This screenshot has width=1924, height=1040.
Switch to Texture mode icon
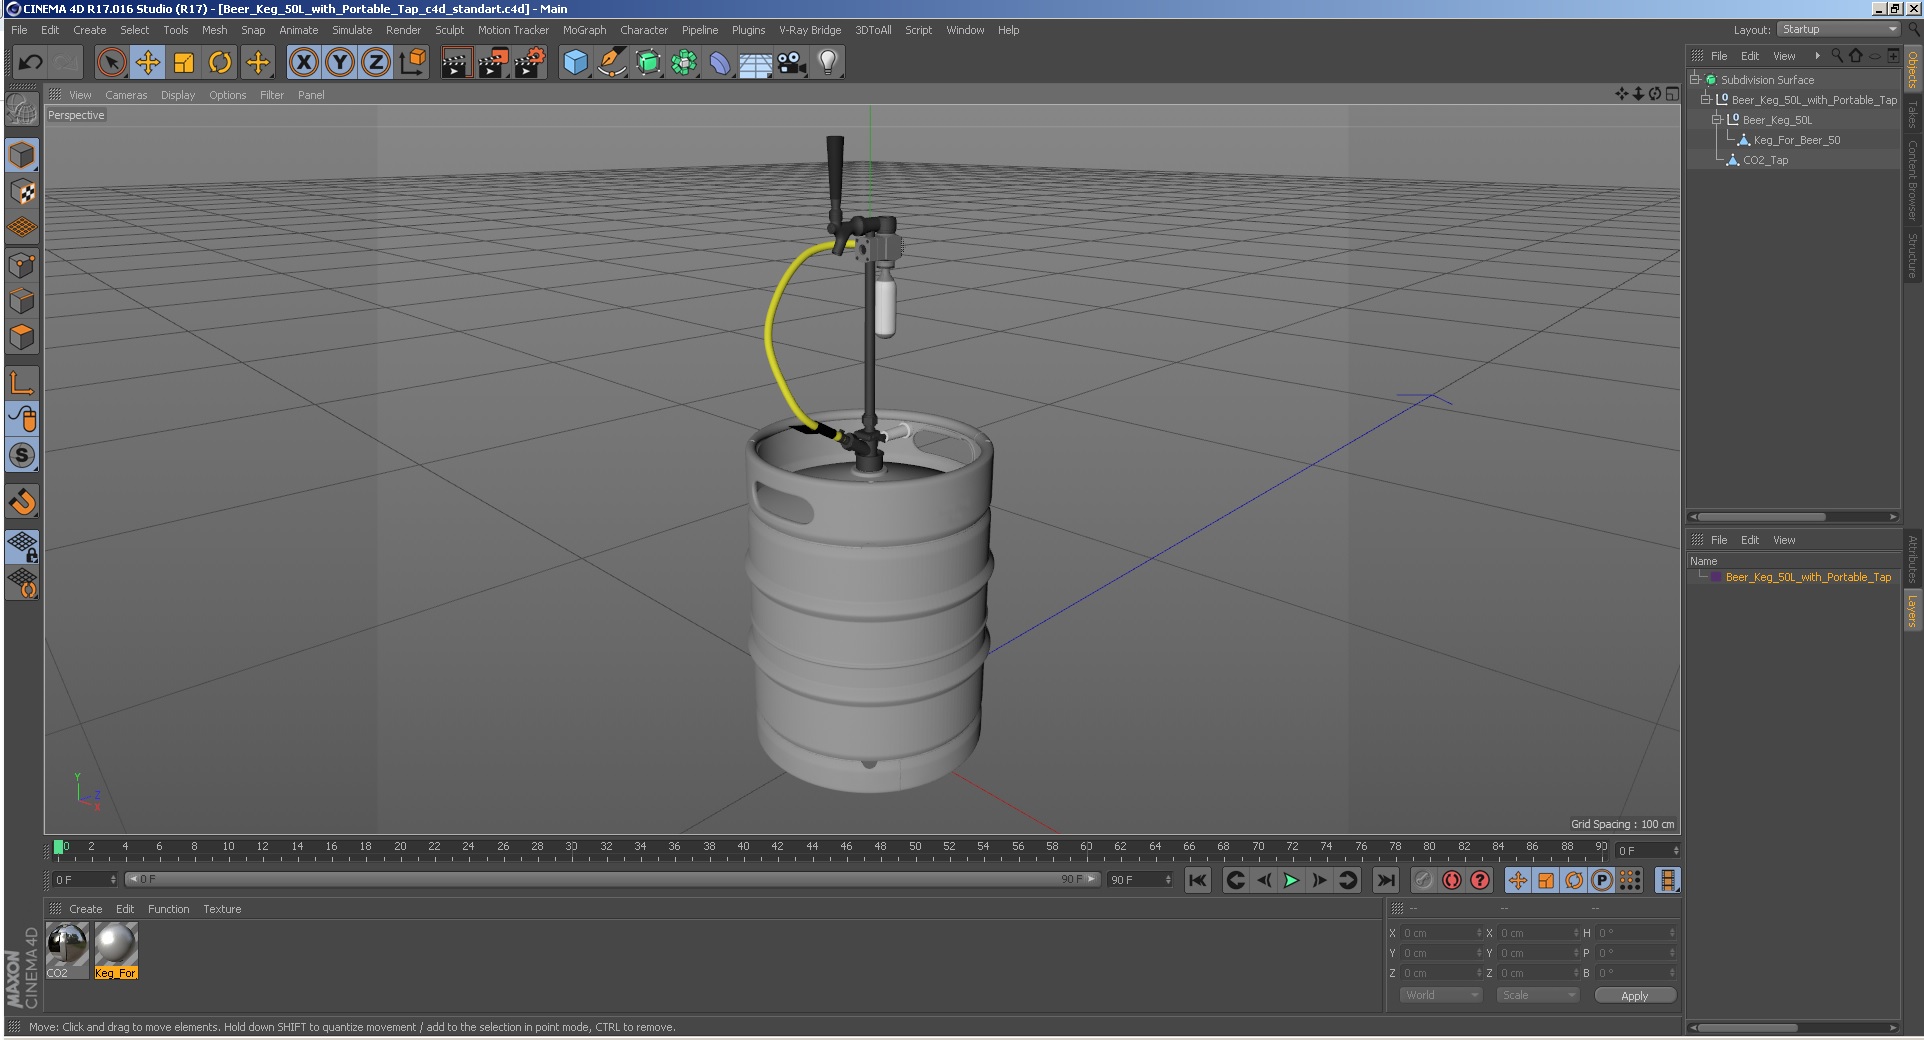tap(22, 192)
